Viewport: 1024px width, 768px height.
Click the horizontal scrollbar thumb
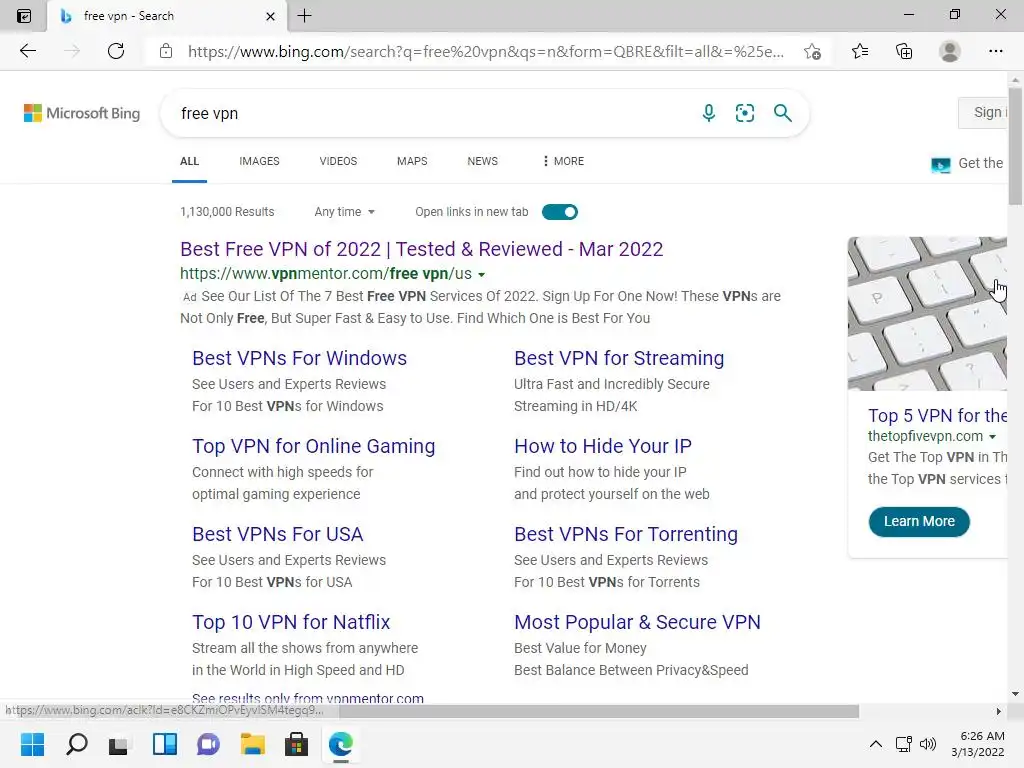point(599,711)
